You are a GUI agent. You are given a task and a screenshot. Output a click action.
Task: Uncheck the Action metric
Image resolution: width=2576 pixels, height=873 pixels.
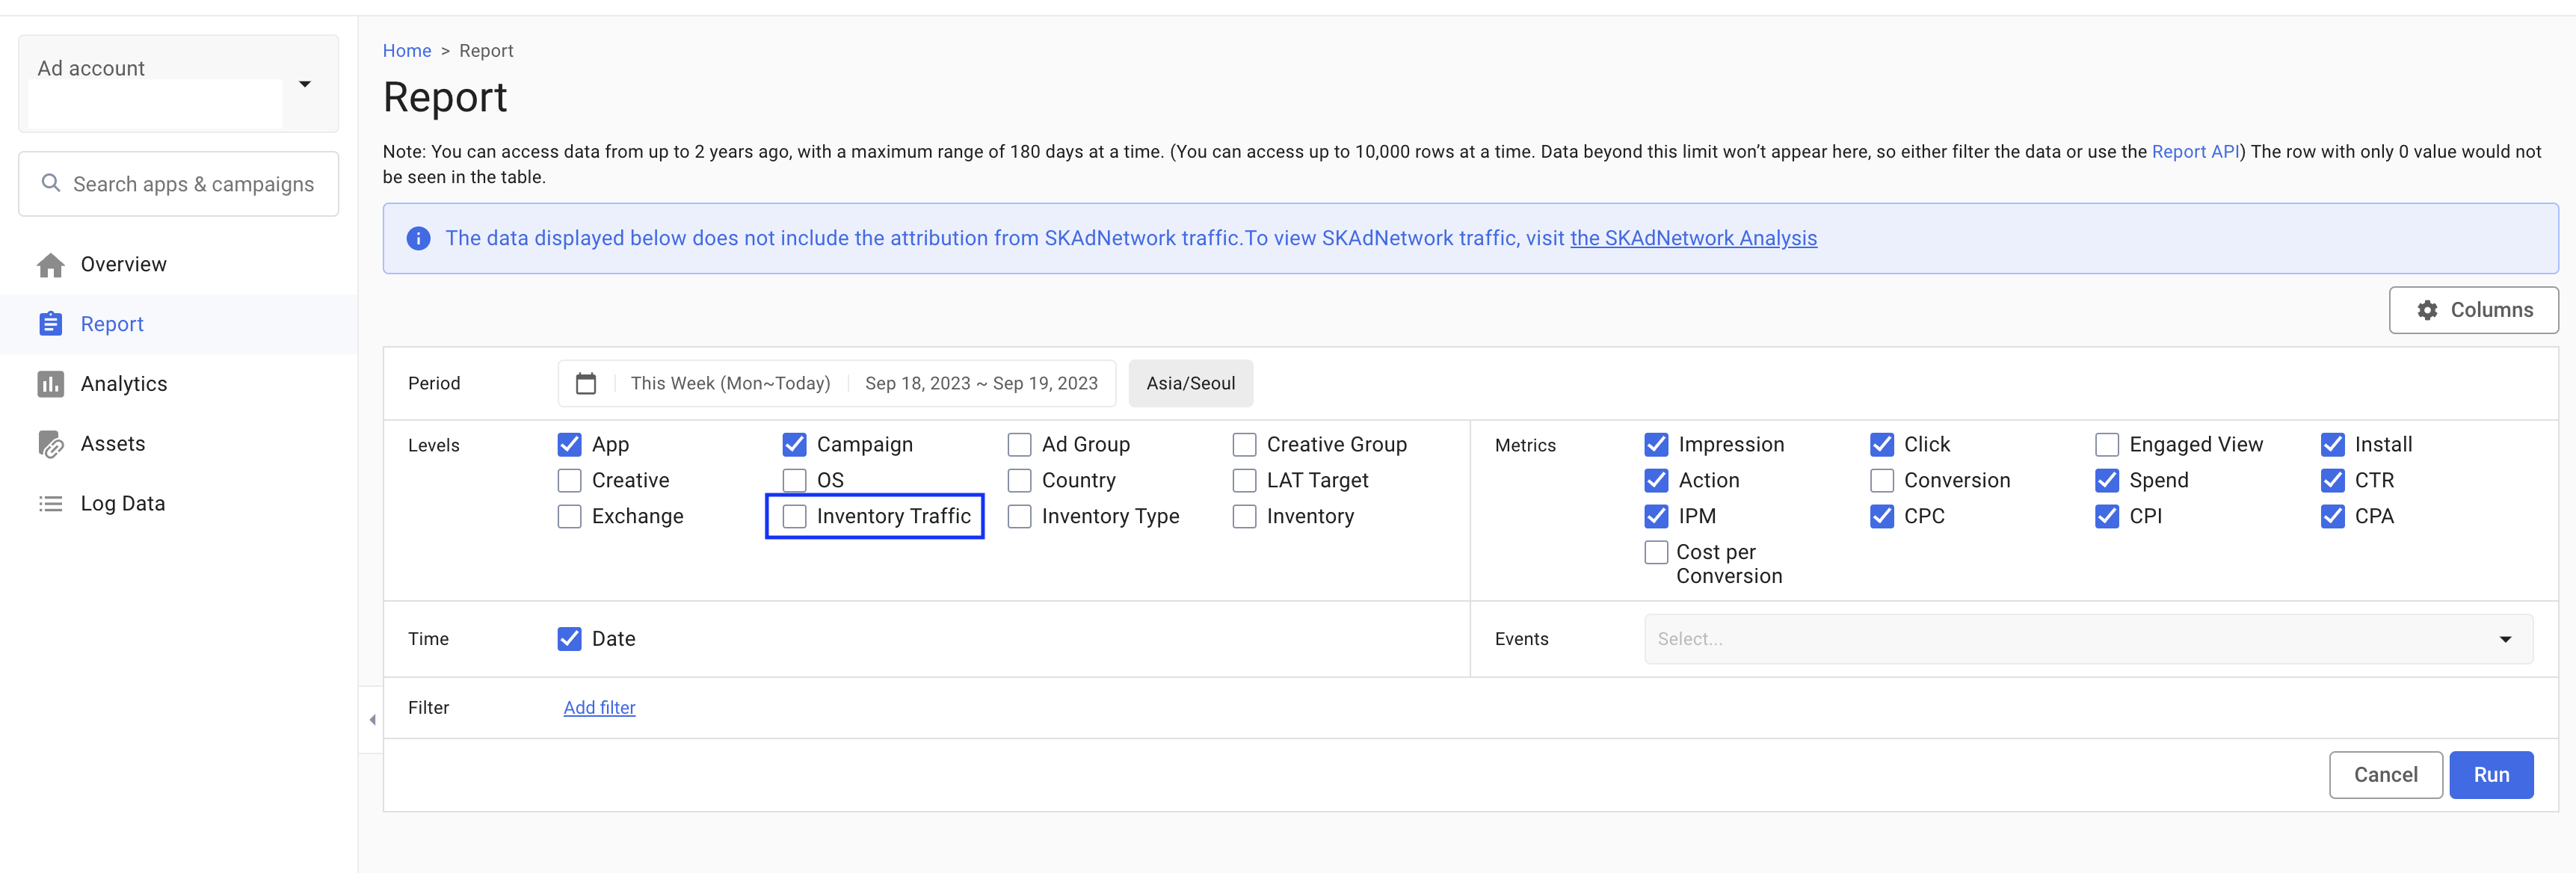coord(1657,480)
